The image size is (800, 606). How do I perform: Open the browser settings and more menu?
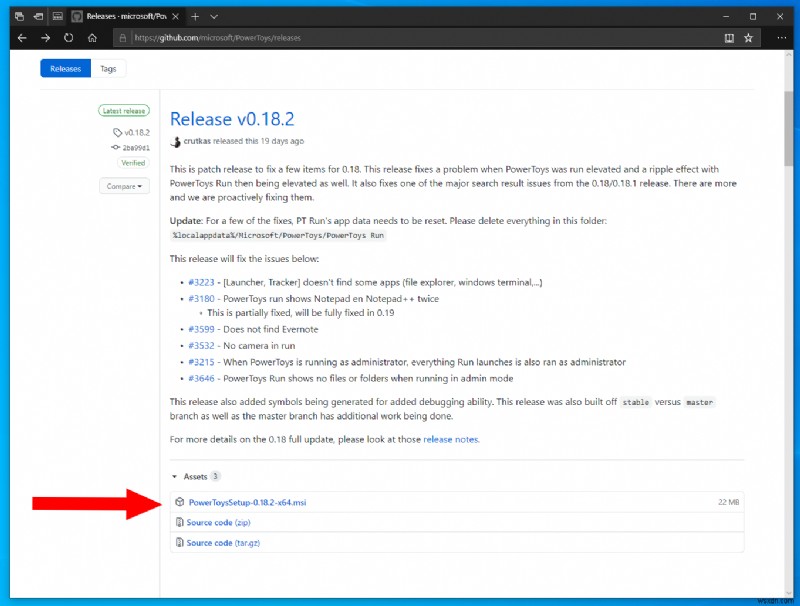pos(781,38)
